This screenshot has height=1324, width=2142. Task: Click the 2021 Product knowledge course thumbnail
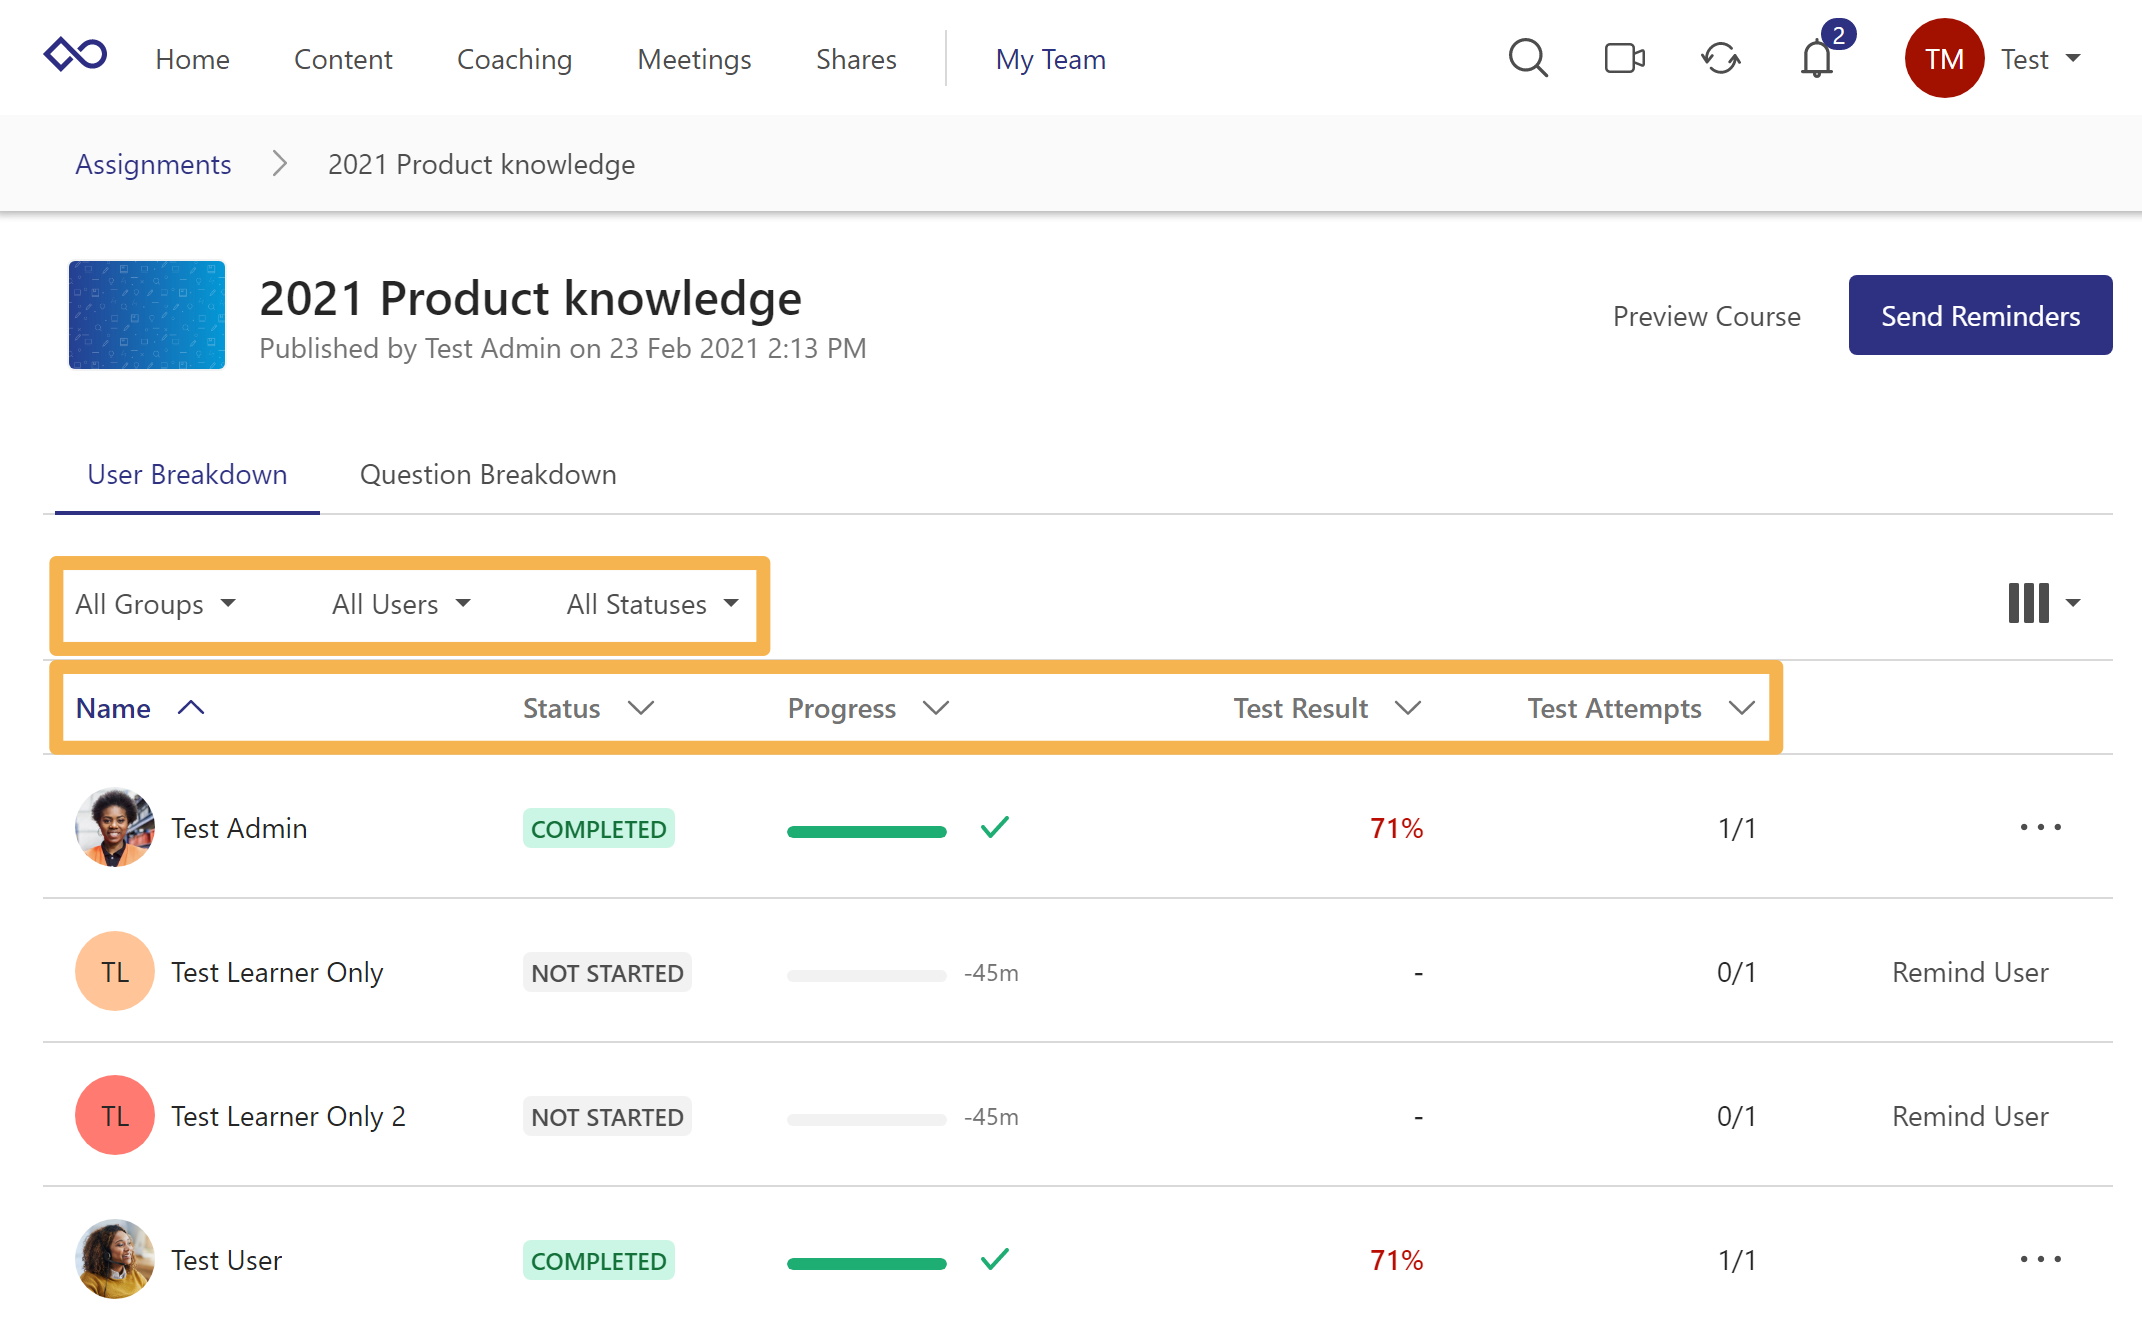(146, 315)
